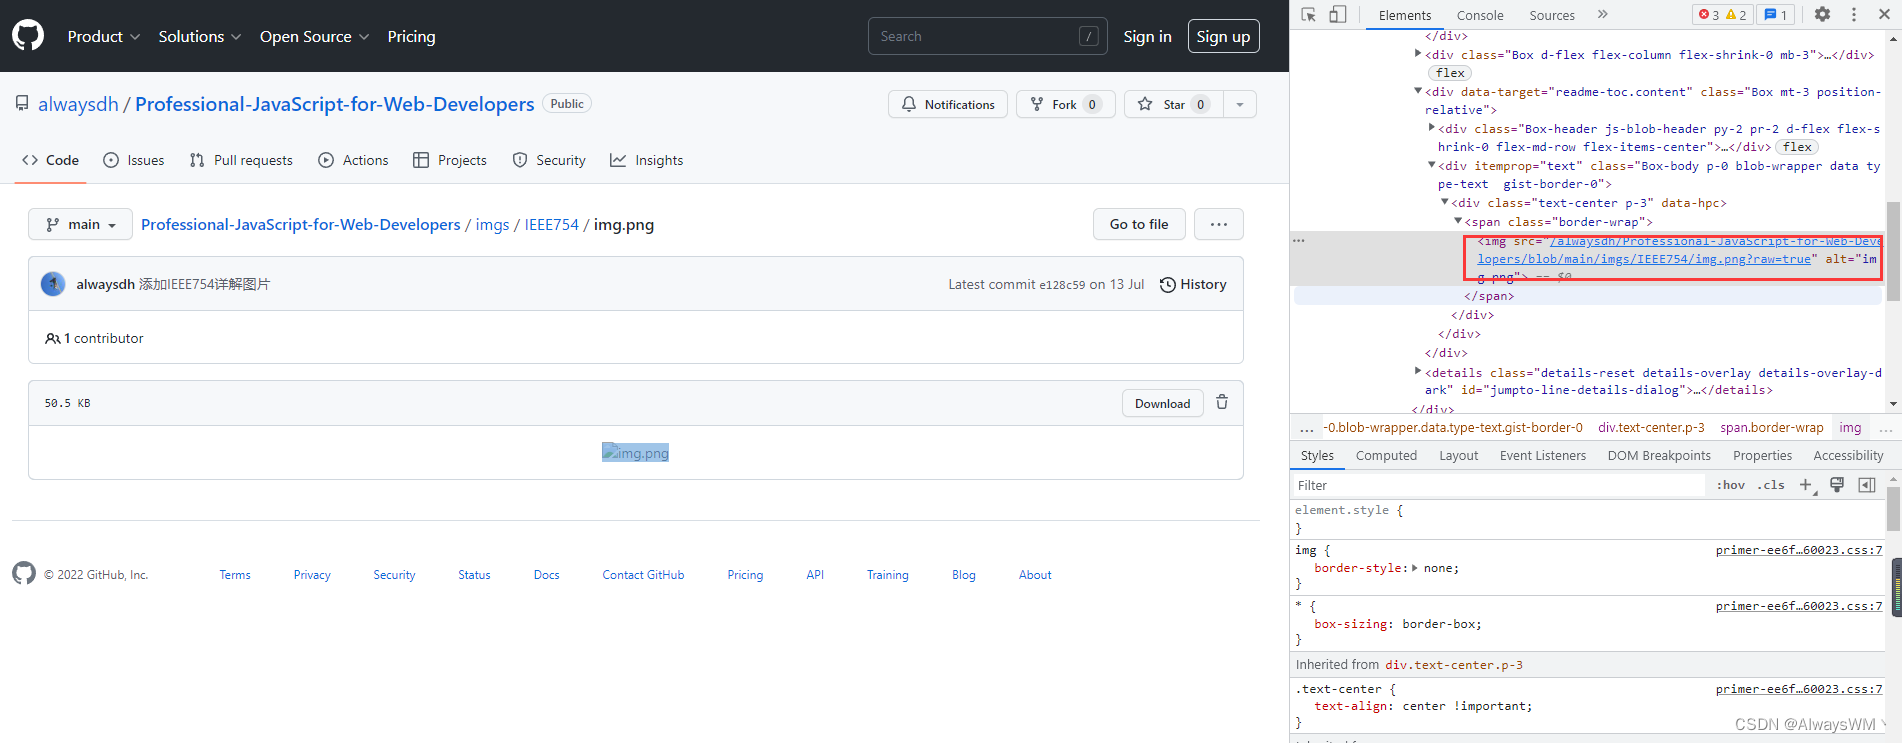View the commit History
Screen dimensions: 1902x743
(x=1193, y=284)
